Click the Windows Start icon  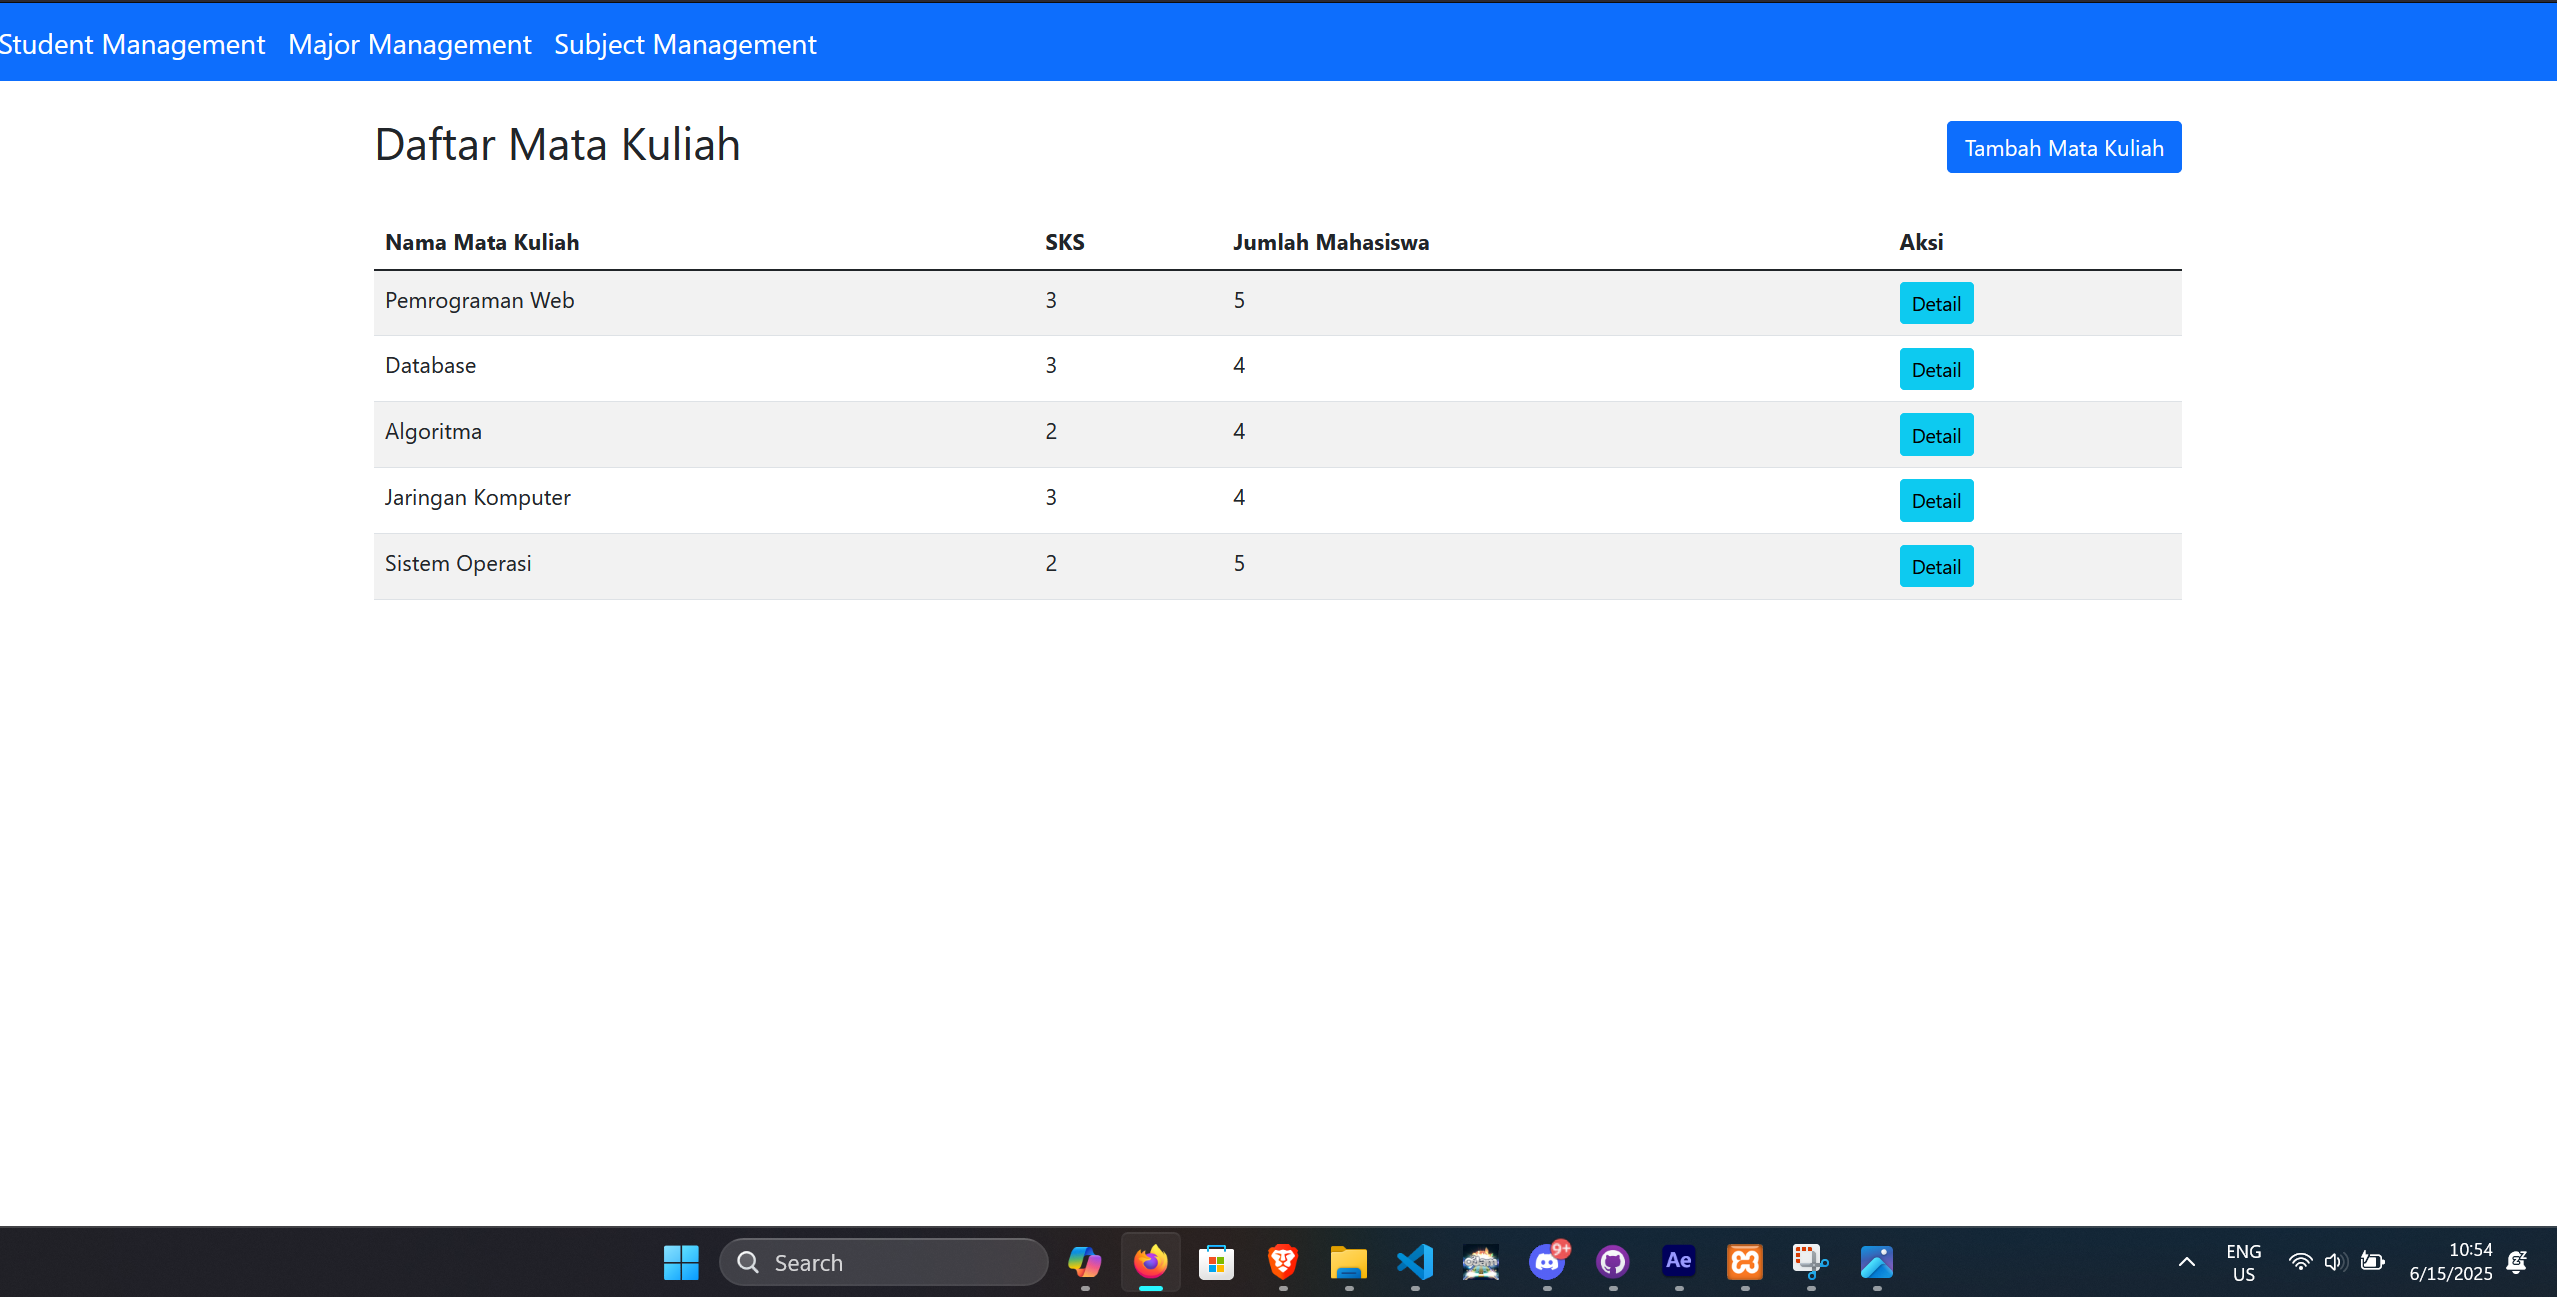pos(681,1262)
